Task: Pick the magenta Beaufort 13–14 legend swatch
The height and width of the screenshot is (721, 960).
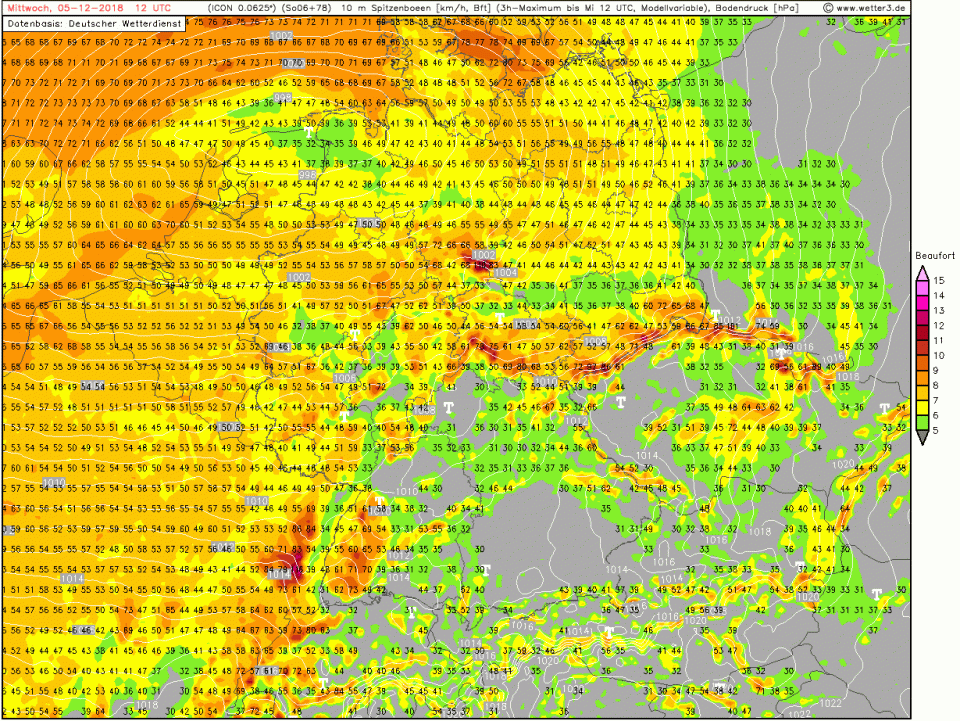Action: pyautogui.click(x=922, y=303)
